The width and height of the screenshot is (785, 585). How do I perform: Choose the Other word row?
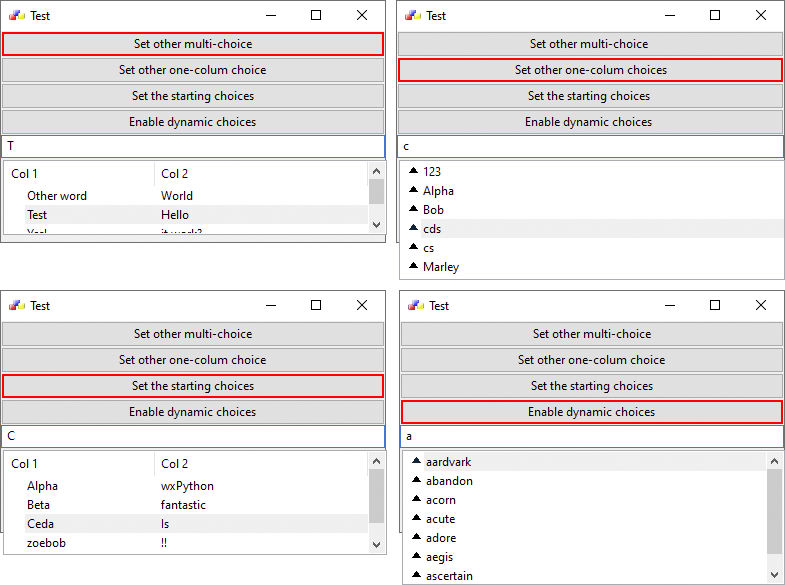point(57,196)
